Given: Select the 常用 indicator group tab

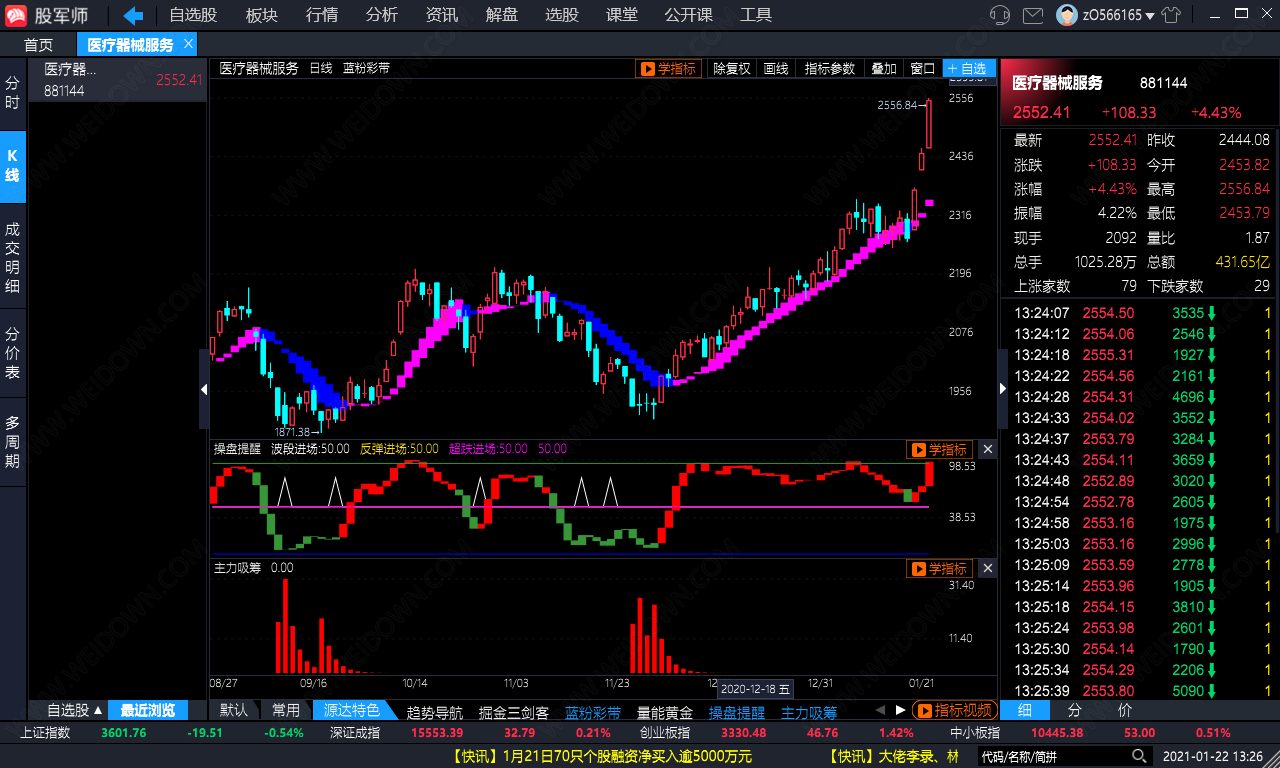Looking at the screenshot, I should [x=286, y=711].
